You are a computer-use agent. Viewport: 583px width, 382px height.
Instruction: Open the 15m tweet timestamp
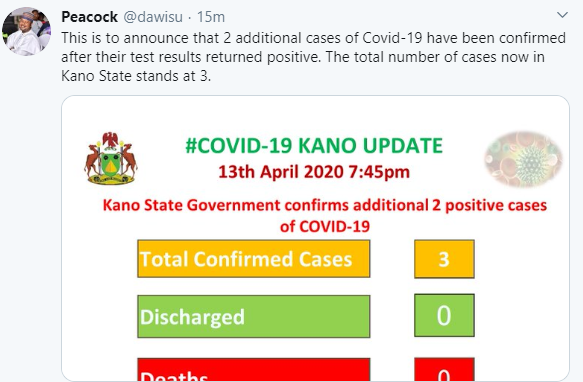[x=211, y=17]
